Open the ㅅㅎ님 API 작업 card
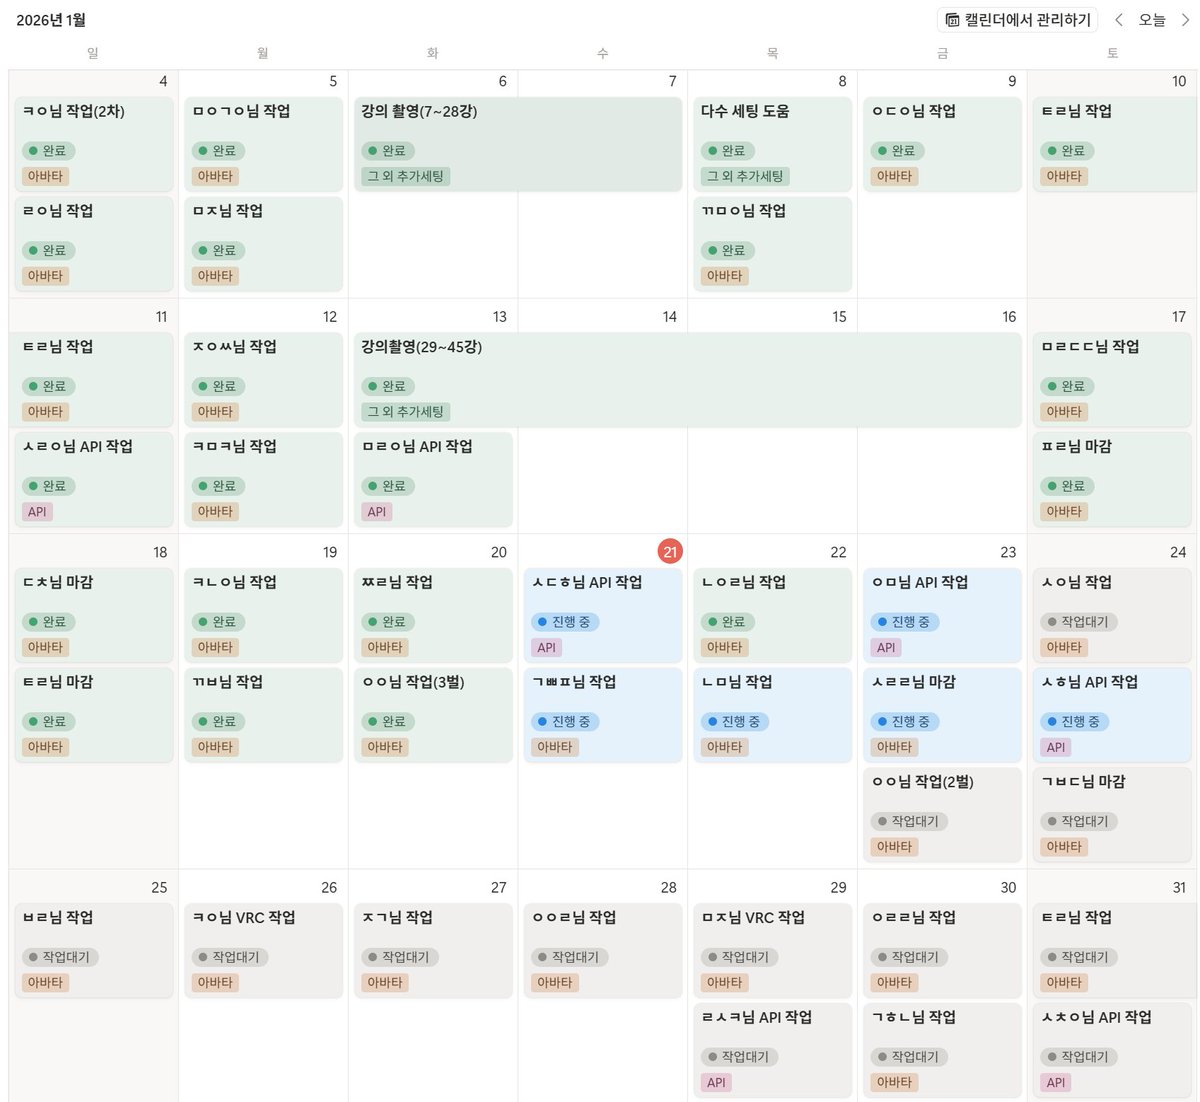The width and height of the screenshot is (1200, 1102). (1112, 715)
